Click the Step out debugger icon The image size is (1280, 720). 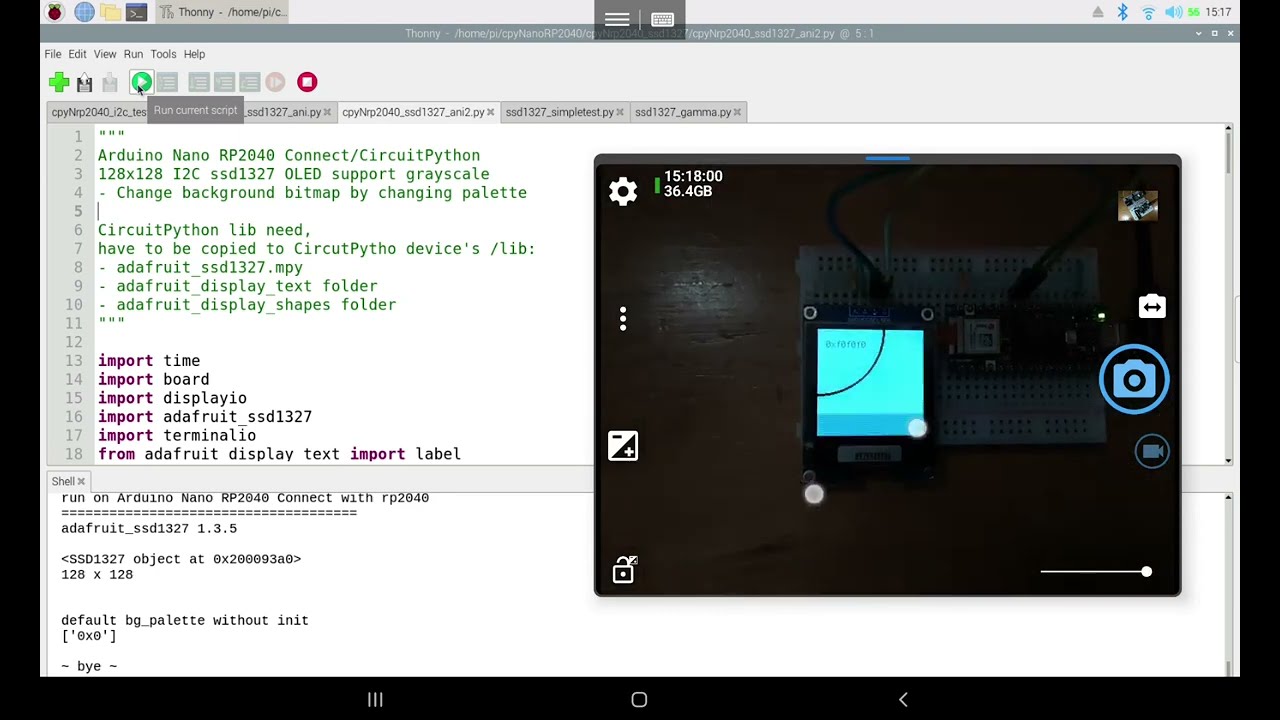[x=250, y=82]
